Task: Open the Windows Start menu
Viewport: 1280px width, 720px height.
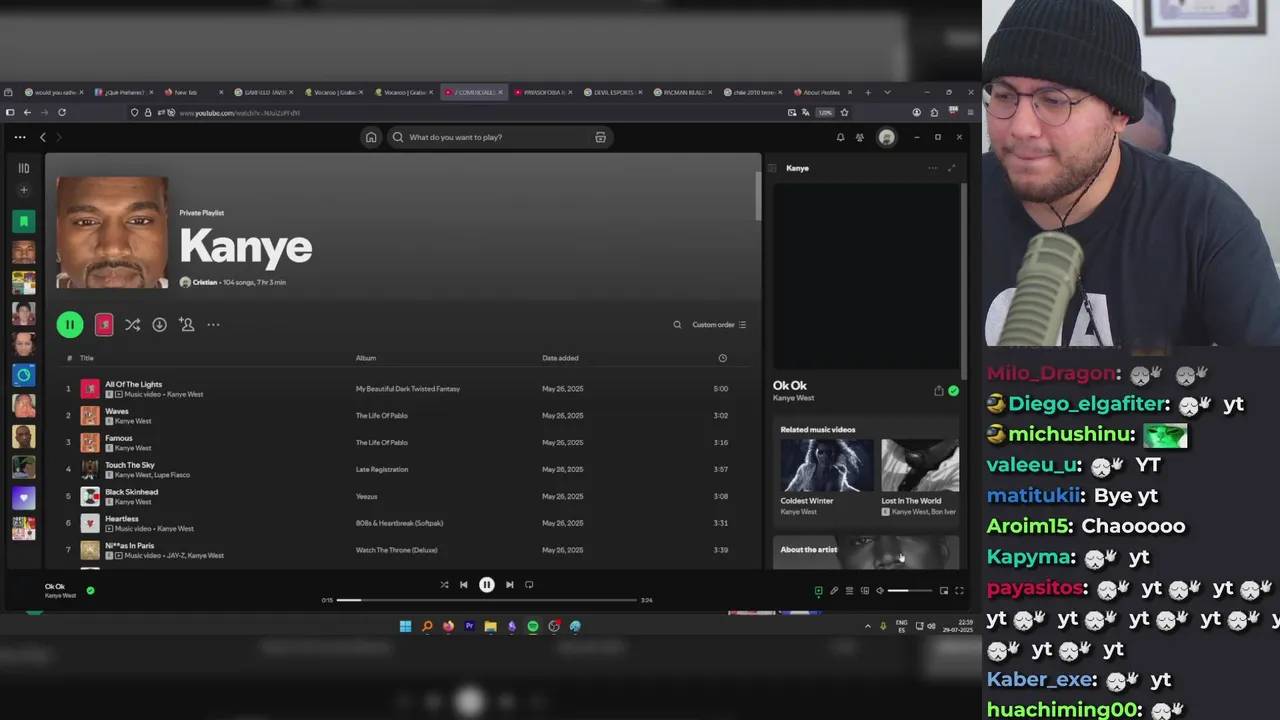Action: tap(405, 626)
